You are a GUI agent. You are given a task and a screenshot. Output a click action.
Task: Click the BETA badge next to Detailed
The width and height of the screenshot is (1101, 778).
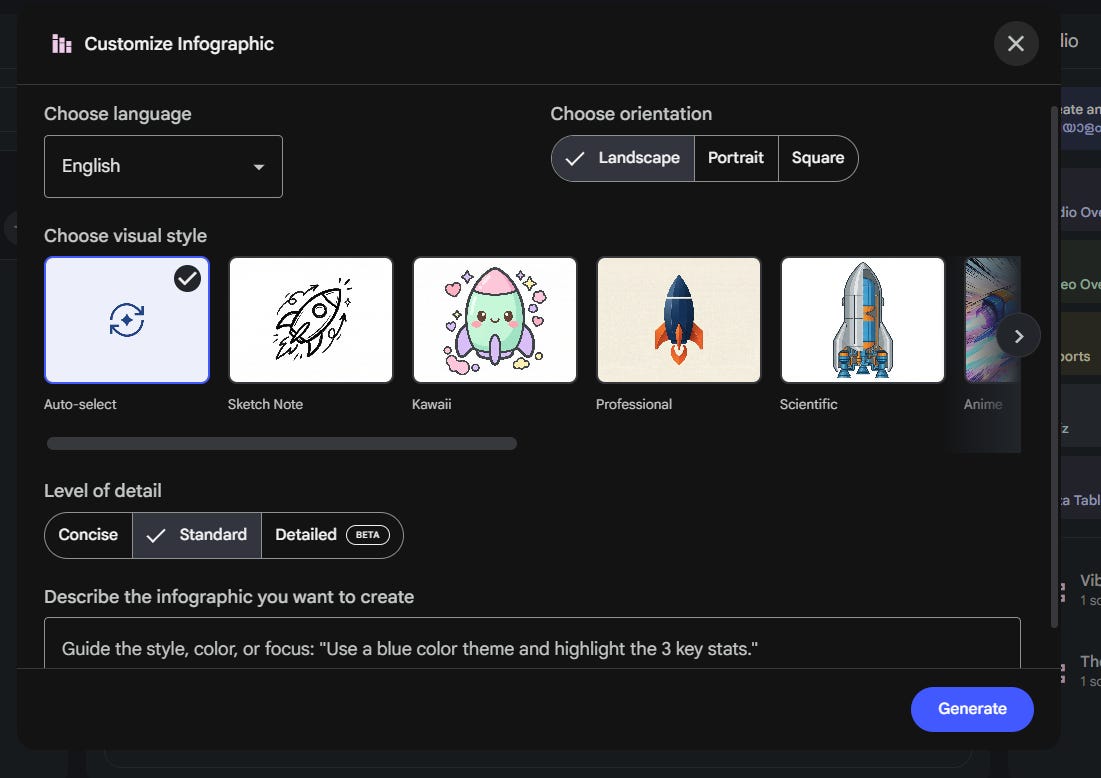tap(367, 535)
